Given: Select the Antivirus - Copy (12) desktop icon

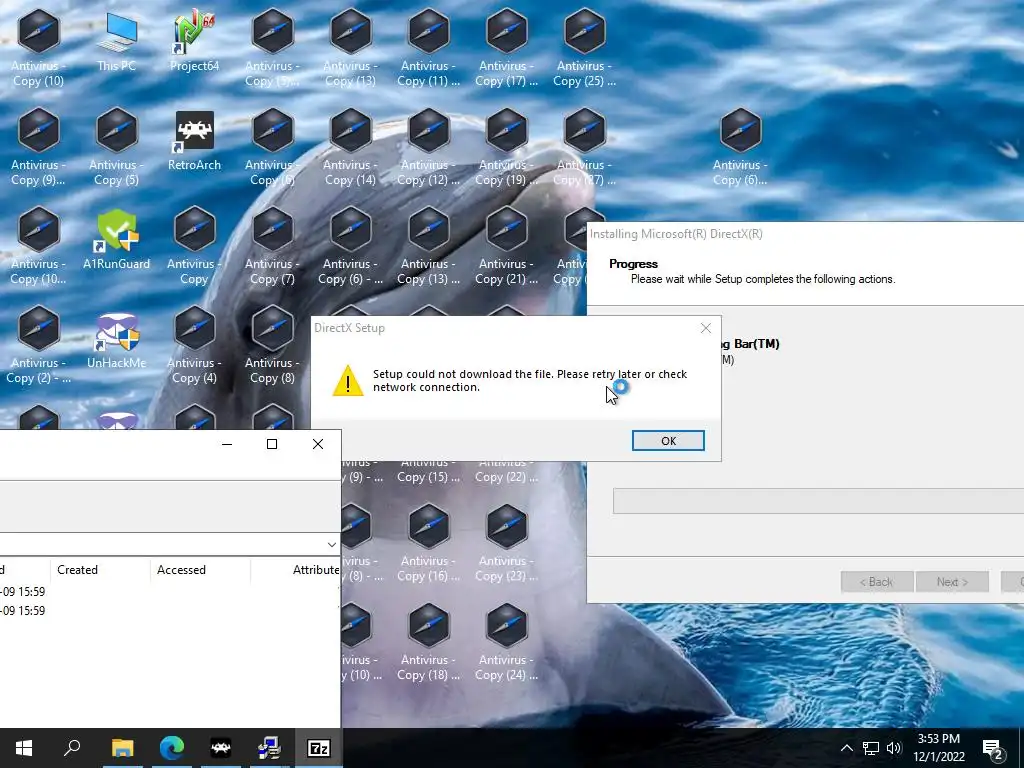Looking at the screenshot, I should click(x=428, y=148).
